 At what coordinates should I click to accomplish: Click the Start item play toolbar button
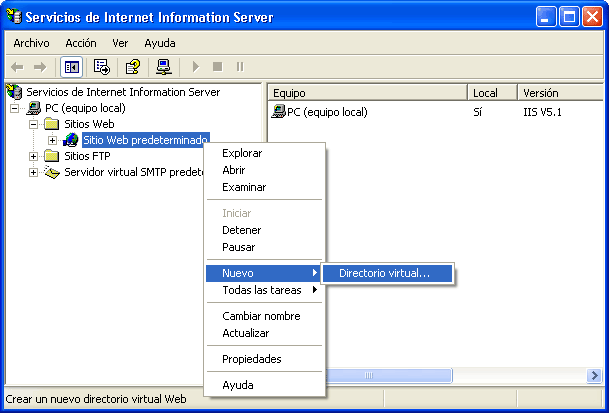pos(196,67)
